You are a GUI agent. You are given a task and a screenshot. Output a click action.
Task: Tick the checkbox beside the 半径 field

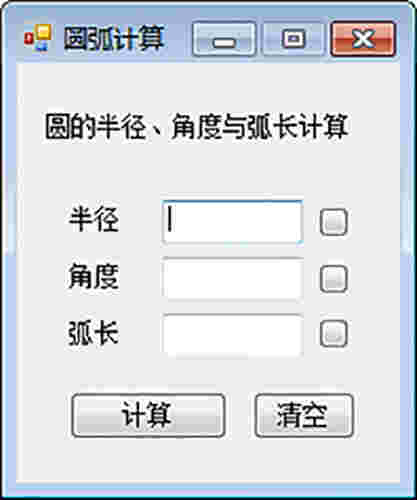[x=333, y=222]
